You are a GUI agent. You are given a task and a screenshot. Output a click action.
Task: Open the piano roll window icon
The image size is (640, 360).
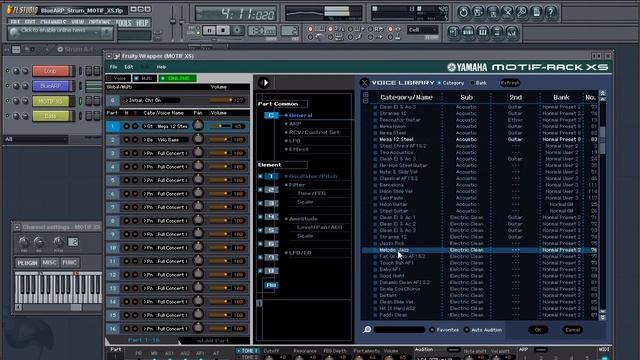point(482,32)
